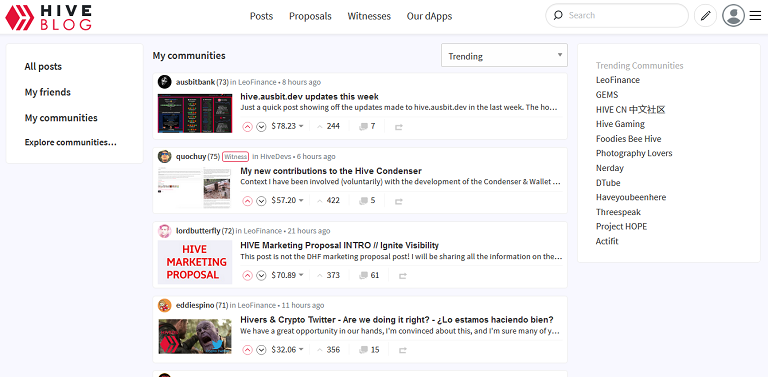Open the Nerday community link
This screenshot has width=768, height=377.
coord(610,168)
